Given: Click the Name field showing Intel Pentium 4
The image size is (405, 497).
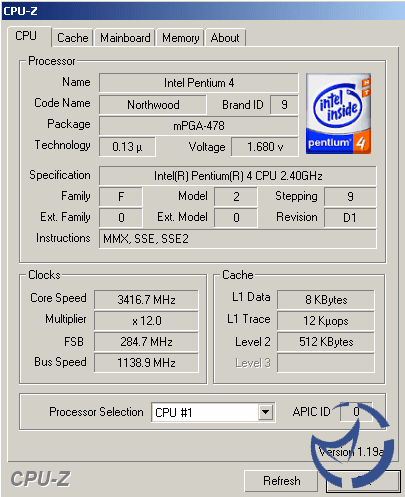Looking at the screenshot, I should [x=199, y=83].
